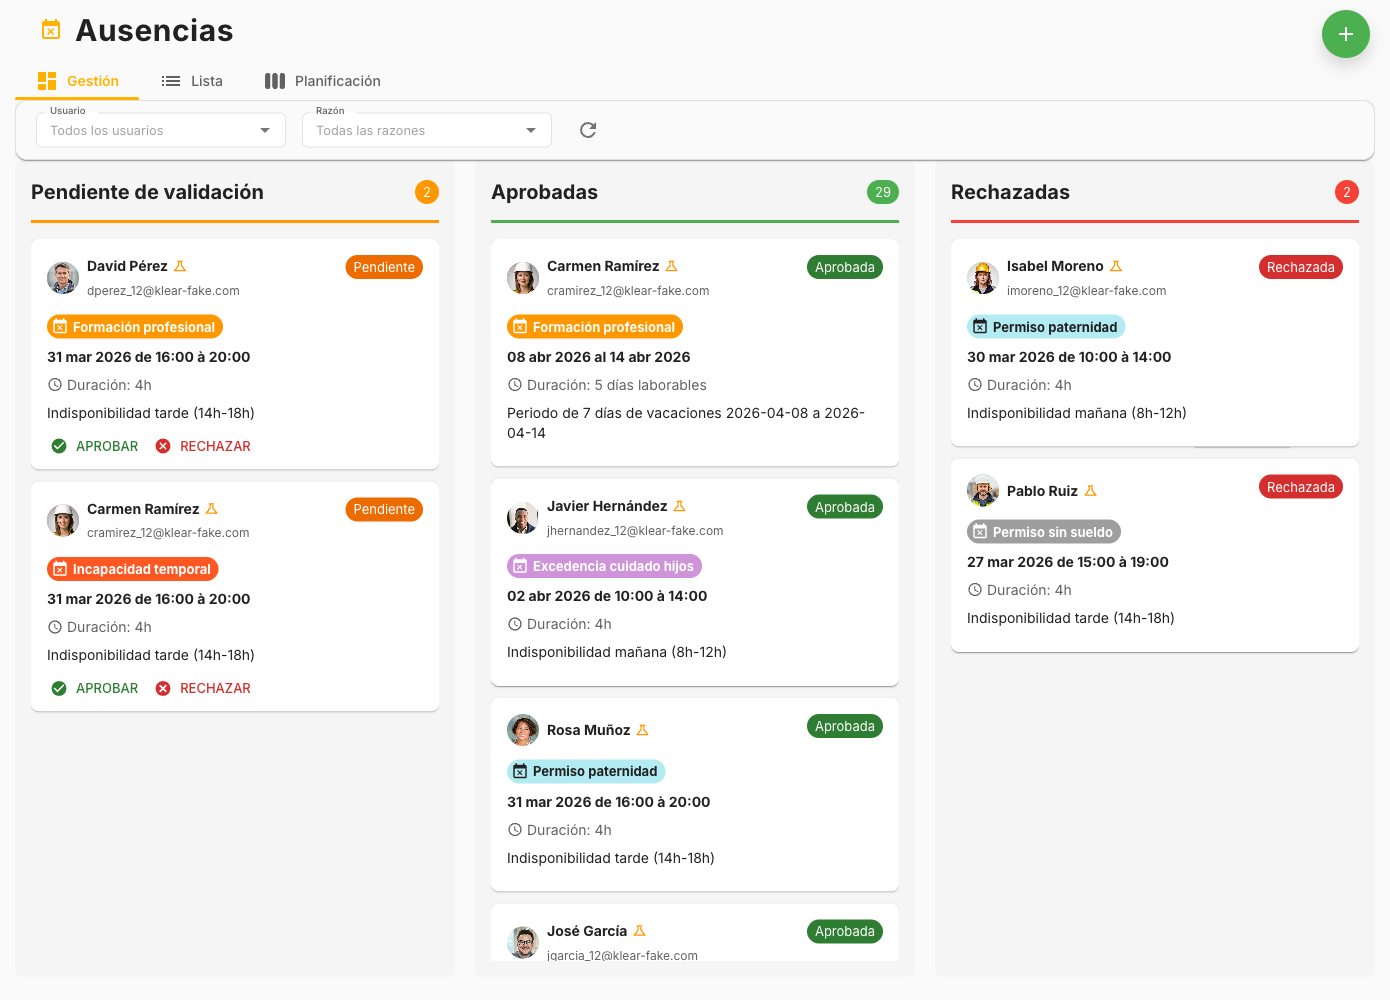
Task: Select the Gestión tab
Action: pos(78,81)
